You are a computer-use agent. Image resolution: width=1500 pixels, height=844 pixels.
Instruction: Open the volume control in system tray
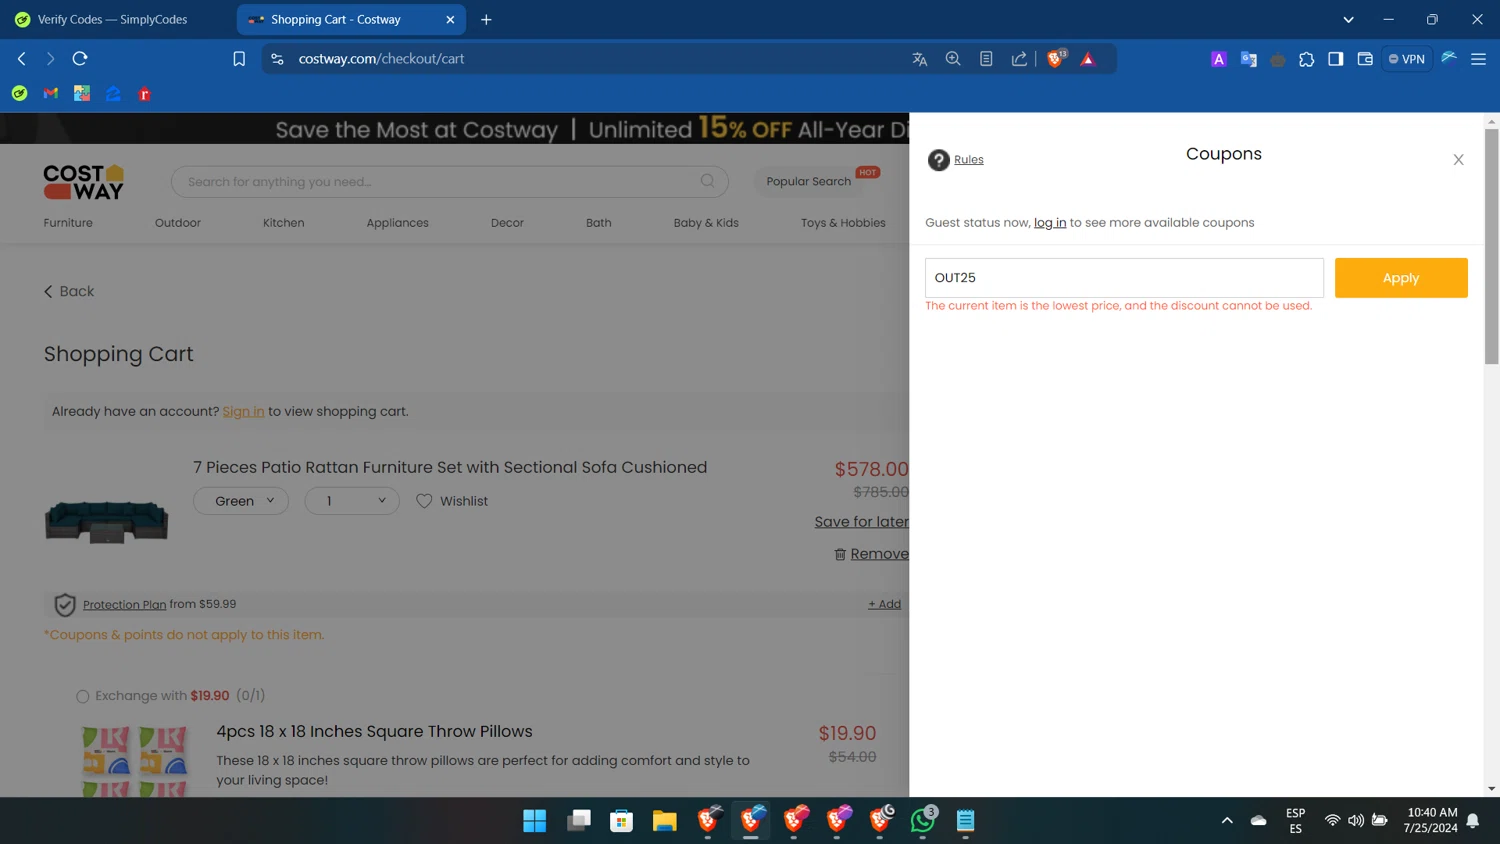(1356, 821)
